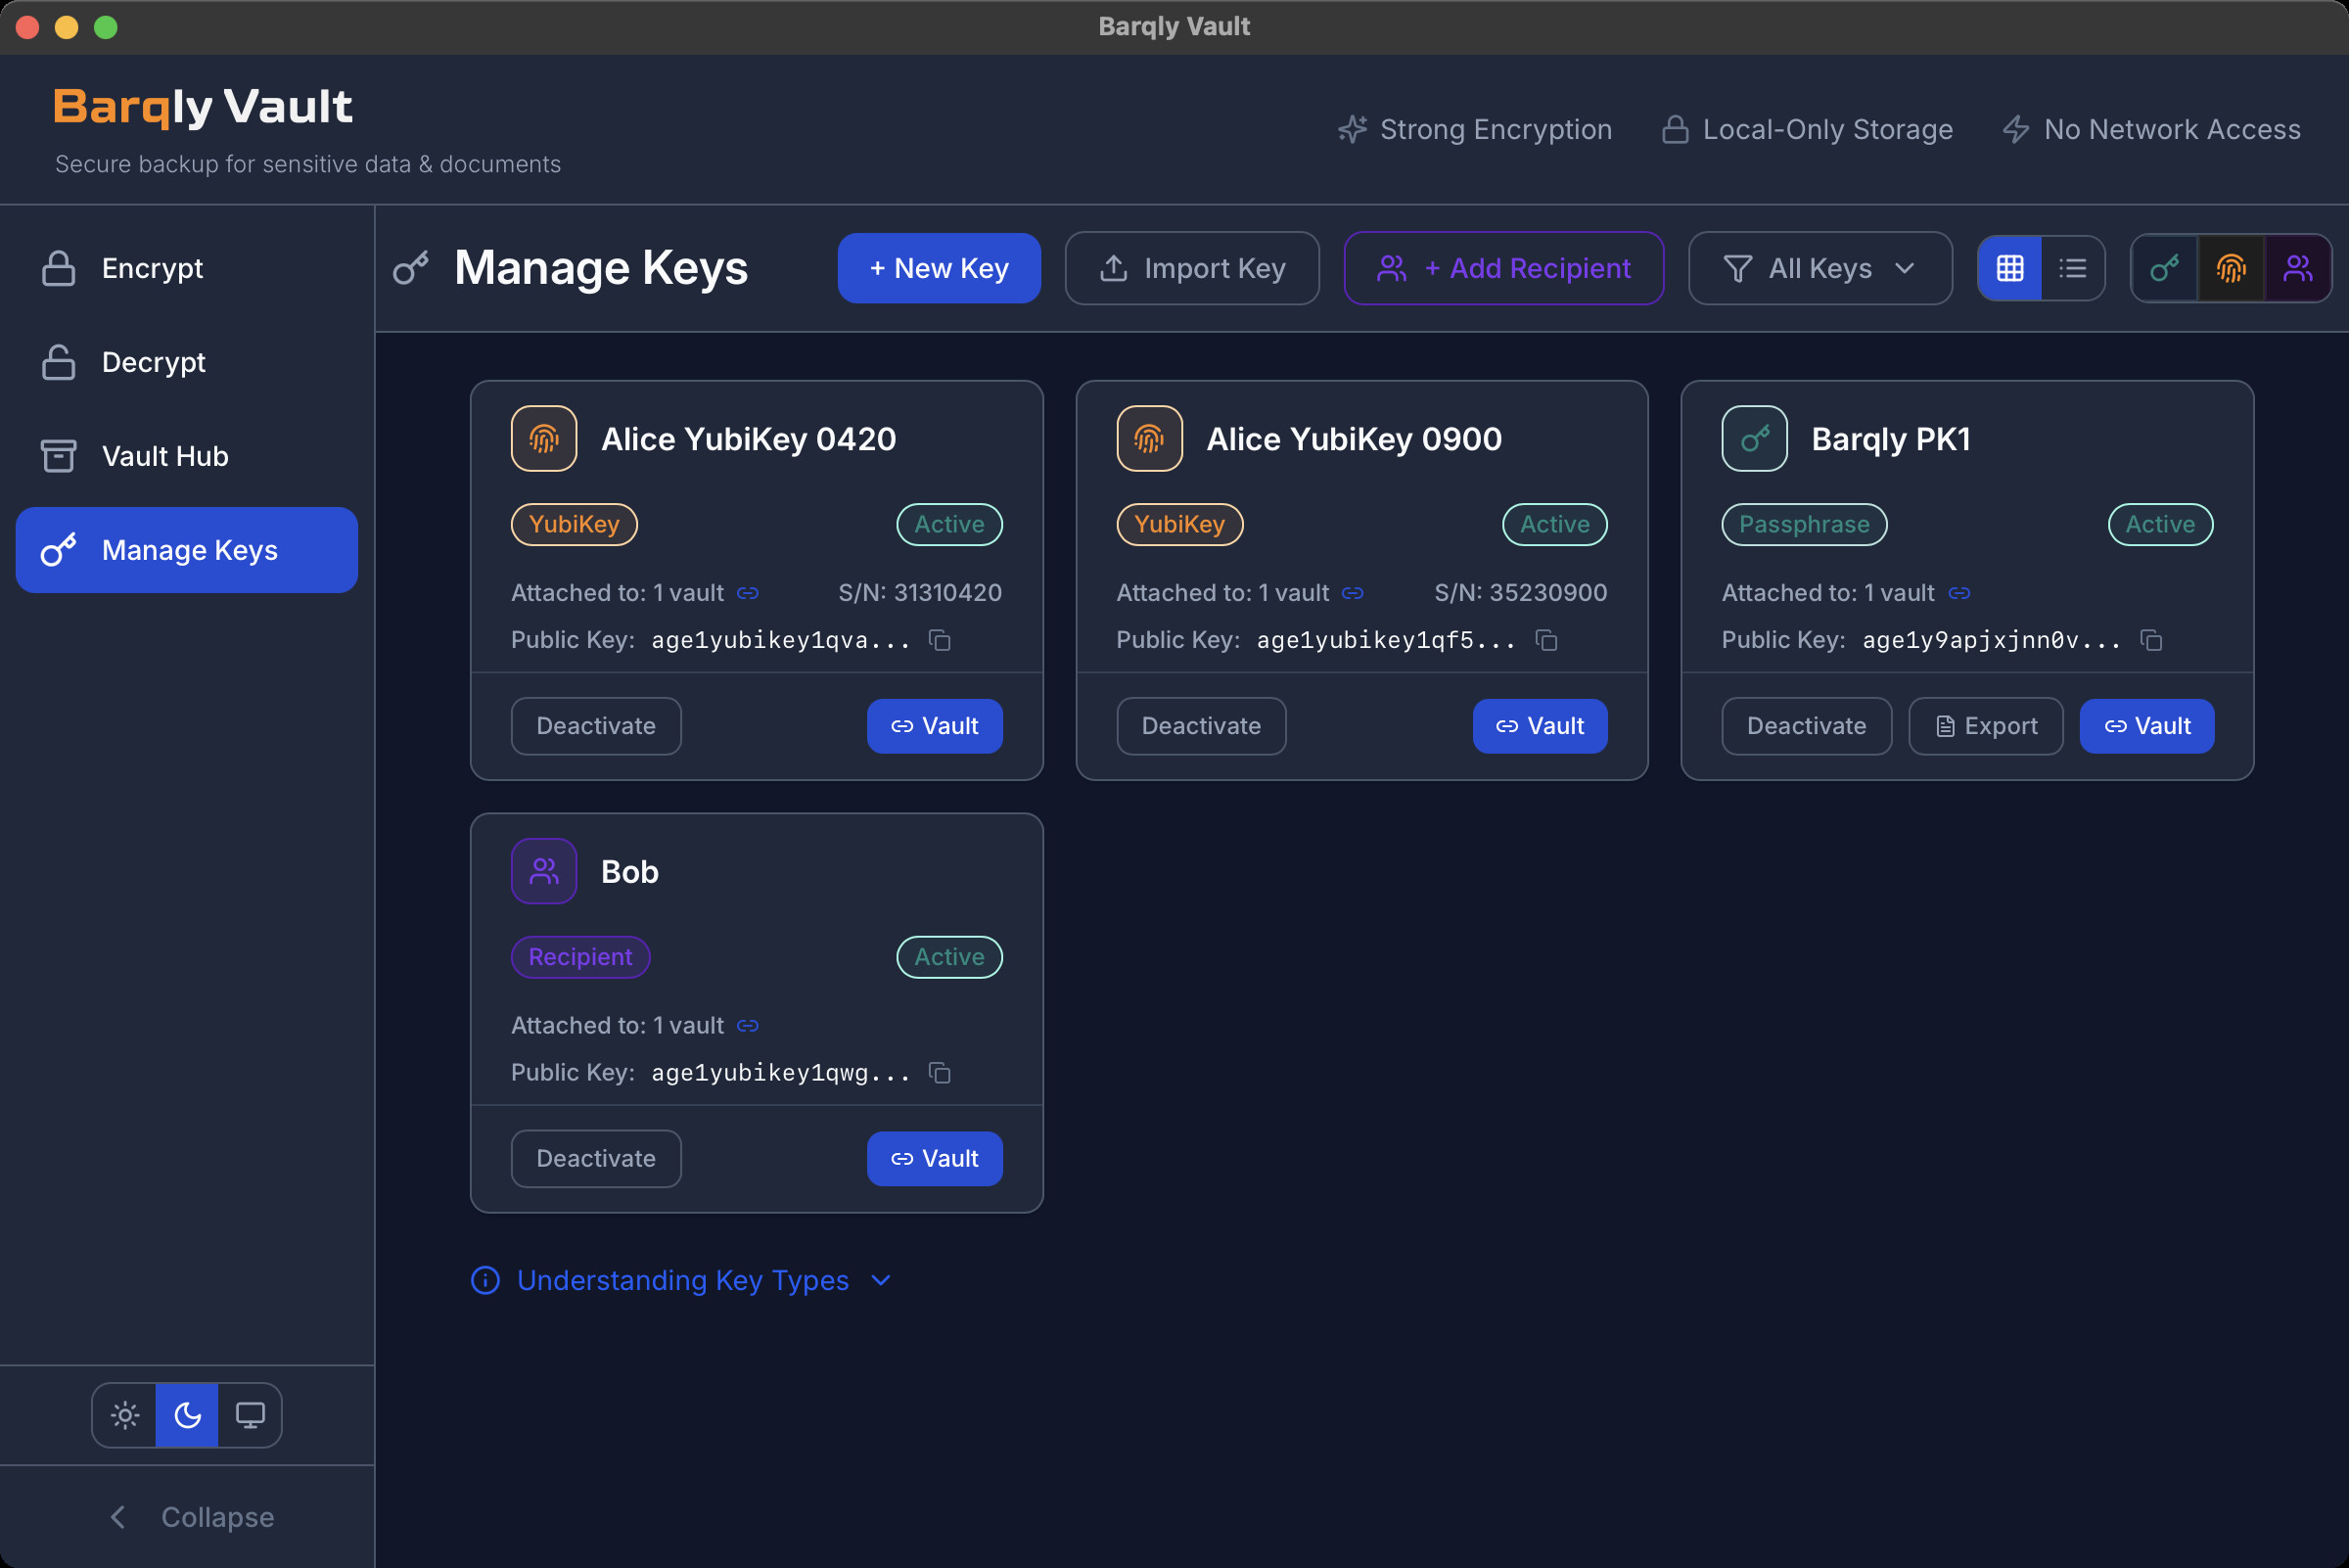Deactivate Alice YubiKey 0900
The height and width of the screenshot is (1568, 2349).
(1200, 726)
